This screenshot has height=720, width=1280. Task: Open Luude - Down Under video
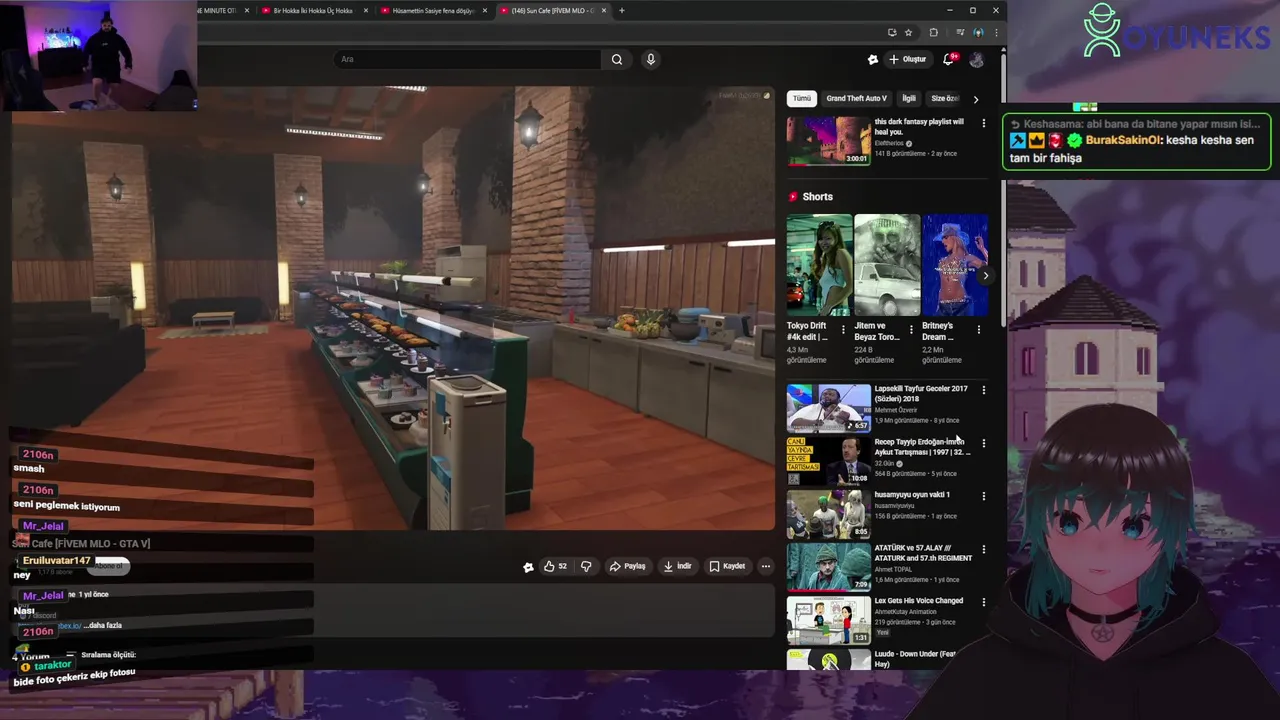(x=828, y=660)
